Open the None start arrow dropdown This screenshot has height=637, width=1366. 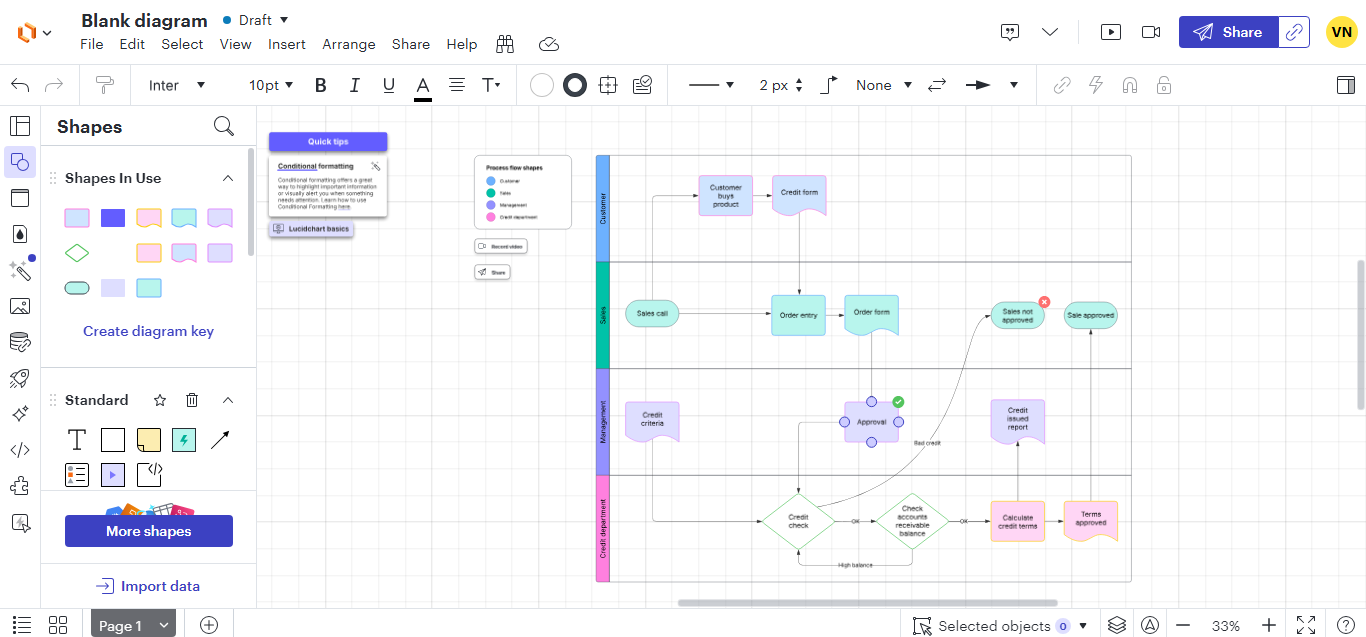pos(884,85)
